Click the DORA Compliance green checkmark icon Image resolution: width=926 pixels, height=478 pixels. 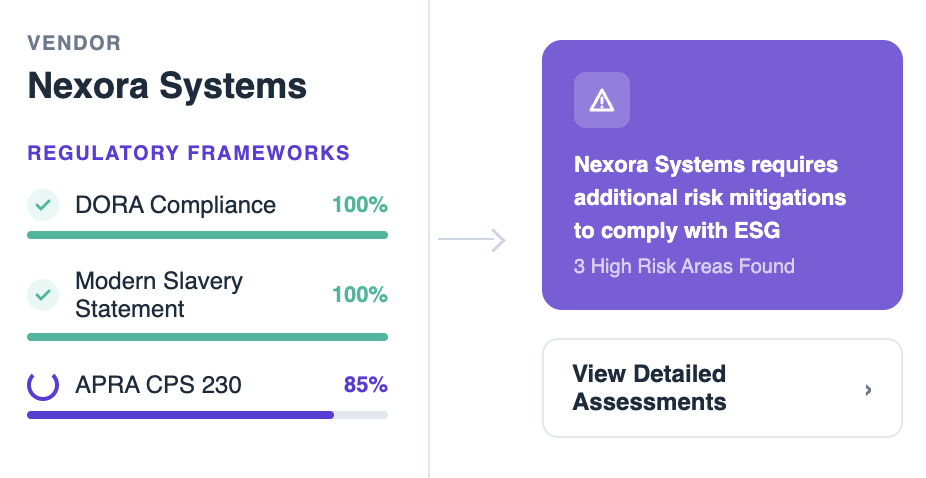(42, 205)
